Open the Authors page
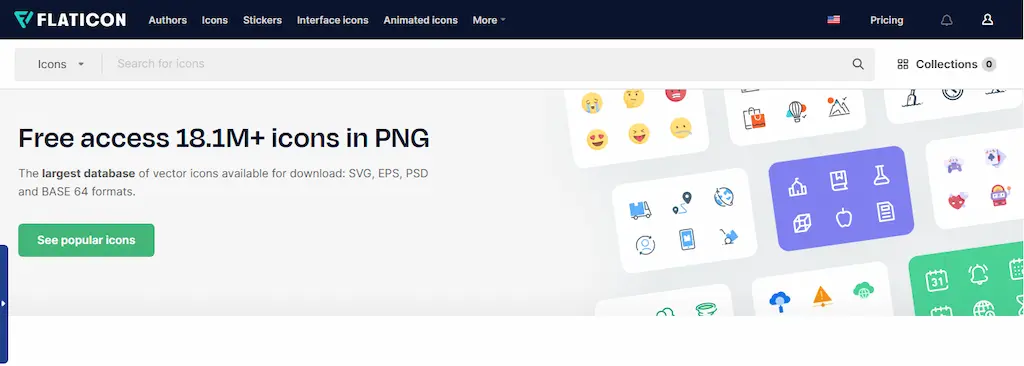 [x=167, y=20]
